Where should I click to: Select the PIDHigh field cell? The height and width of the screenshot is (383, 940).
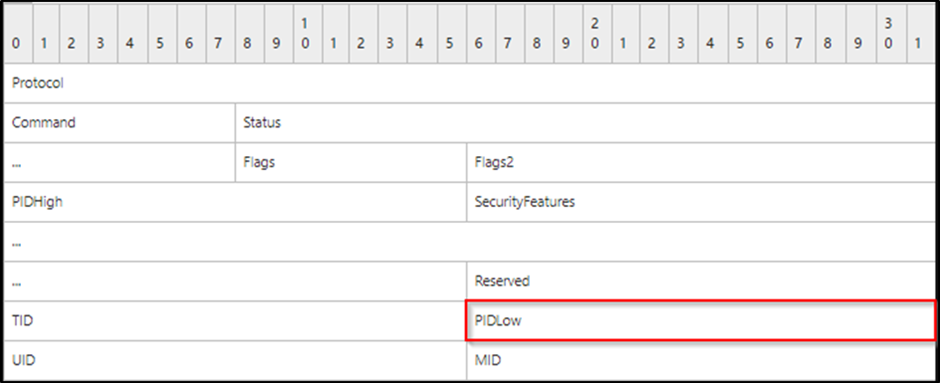pyautogui.click(x=235, y=202)
